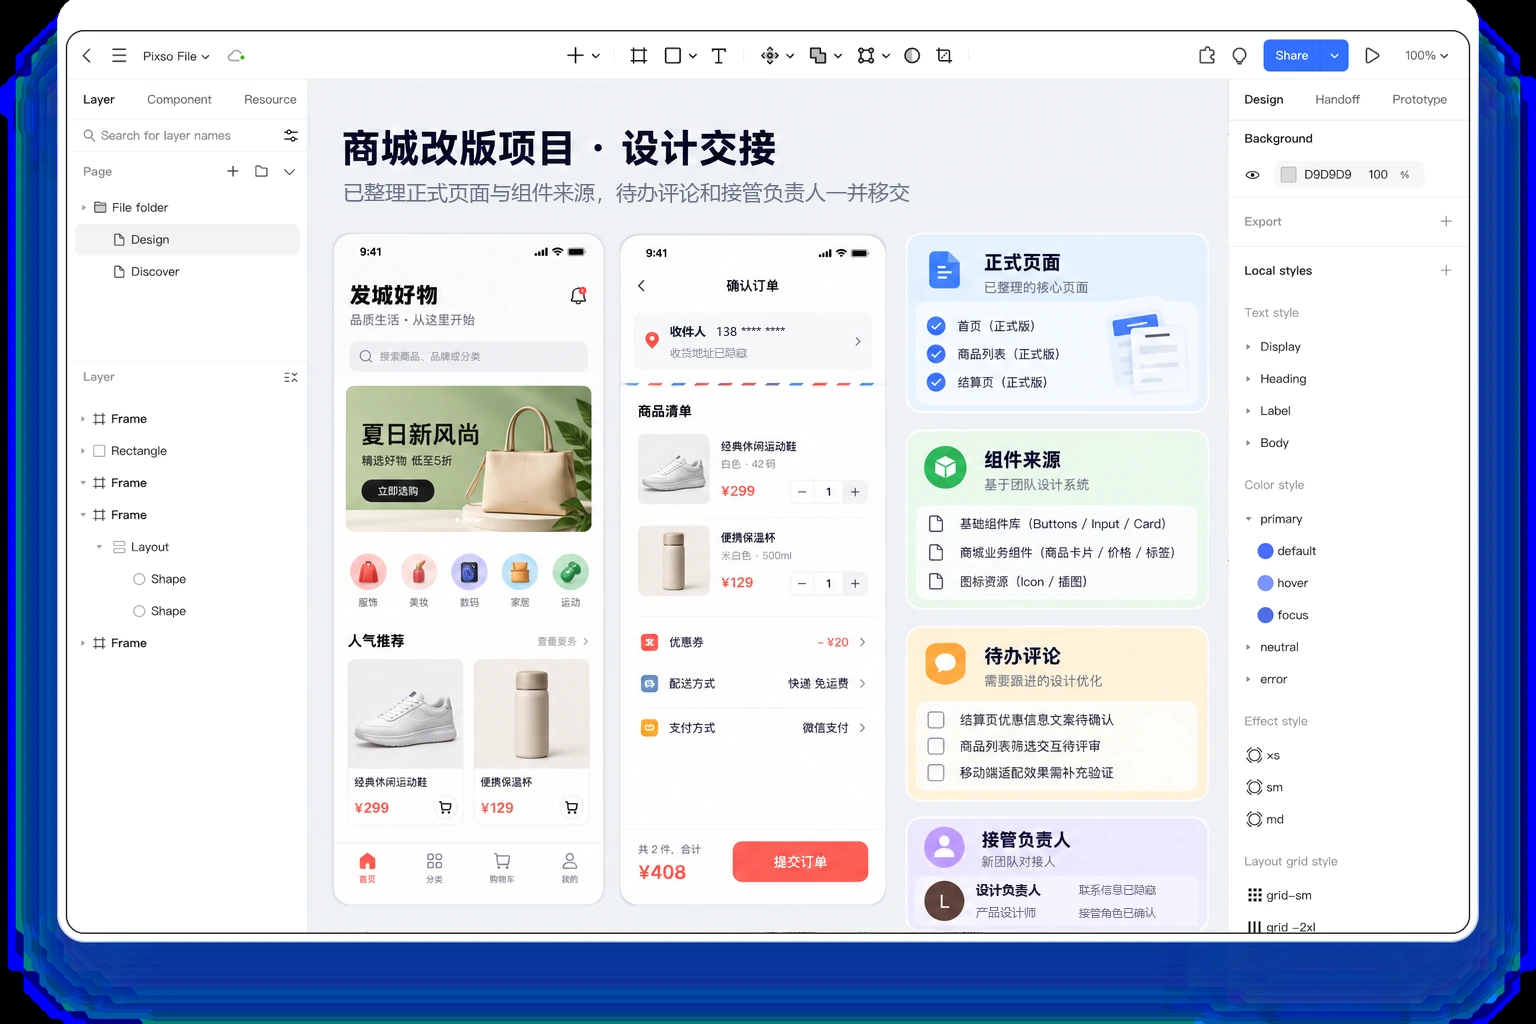Toggle 首页（正式版）checkbox
Screen dimensions: 1536x1024
(x=936, y=326)
